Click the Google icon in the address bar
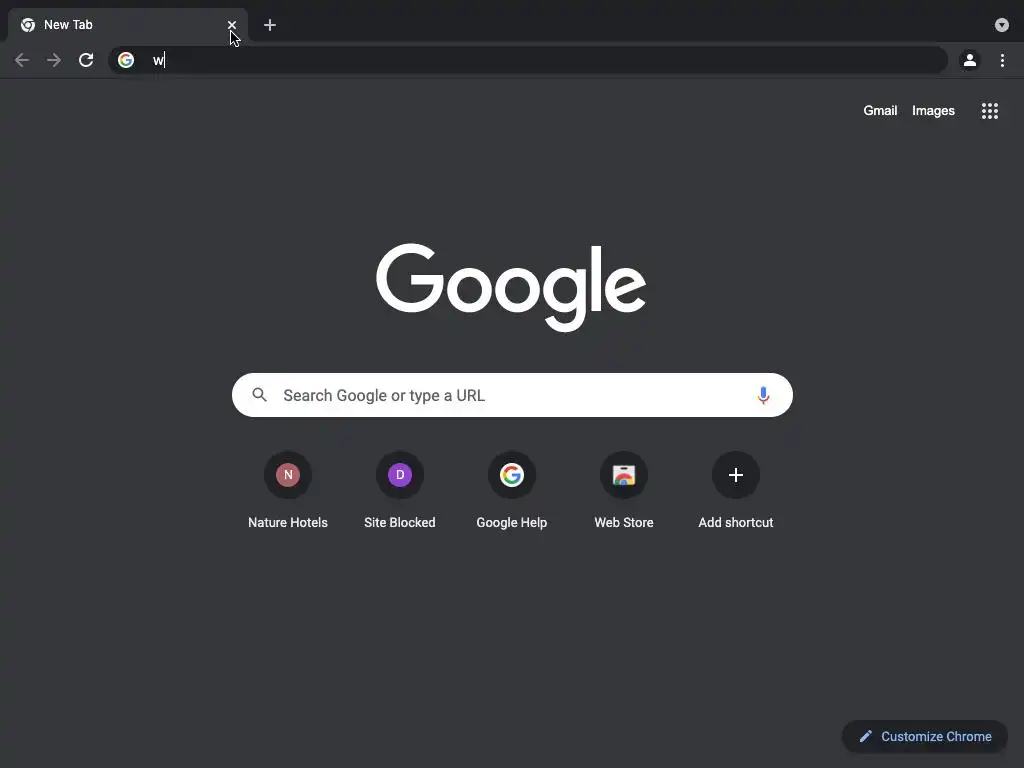The width and height of the screenshot is (1024, 768). point(126,60)
